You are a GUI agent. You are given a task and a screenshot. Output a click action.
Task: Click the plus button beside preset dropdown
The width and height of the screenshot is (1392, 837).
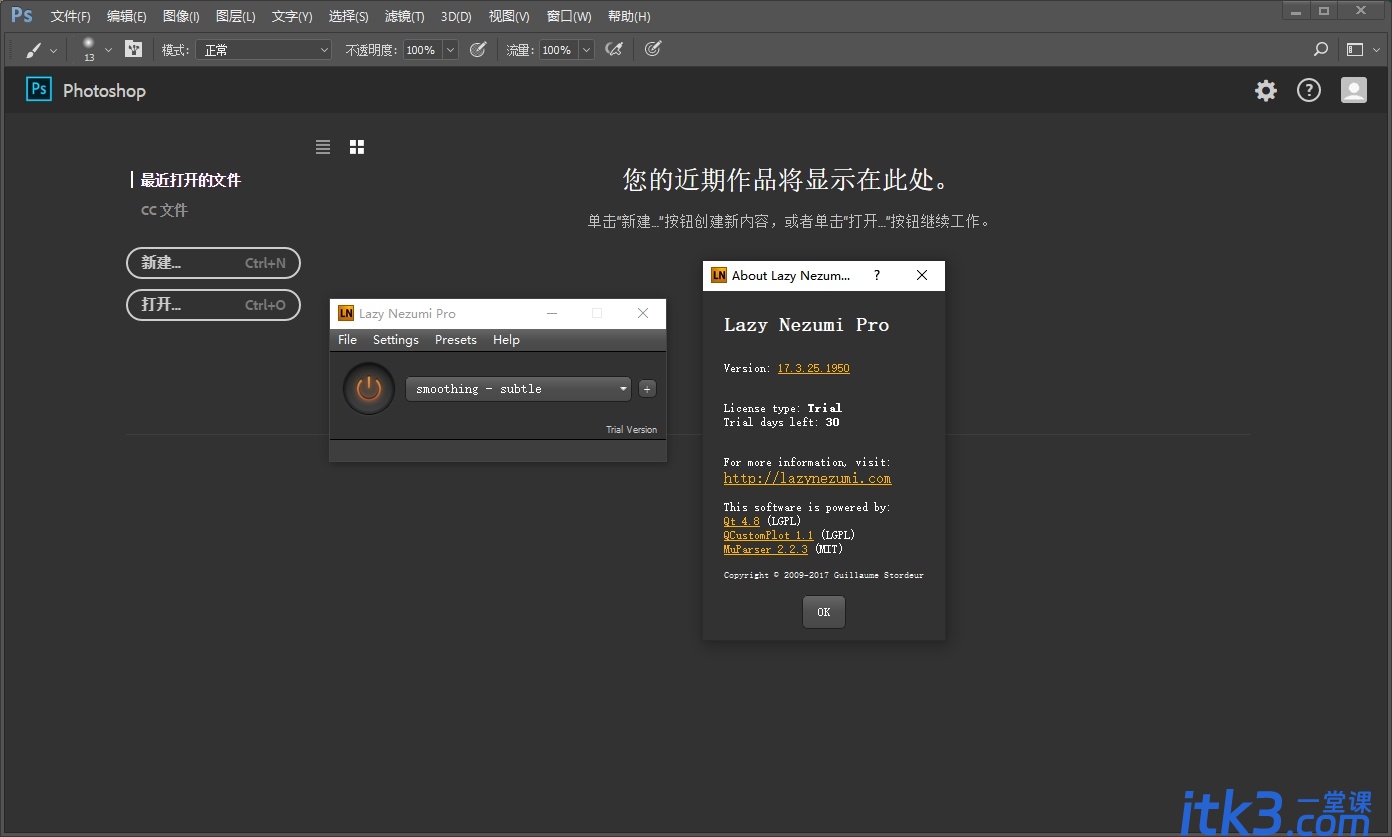click(x=647, y=389)
